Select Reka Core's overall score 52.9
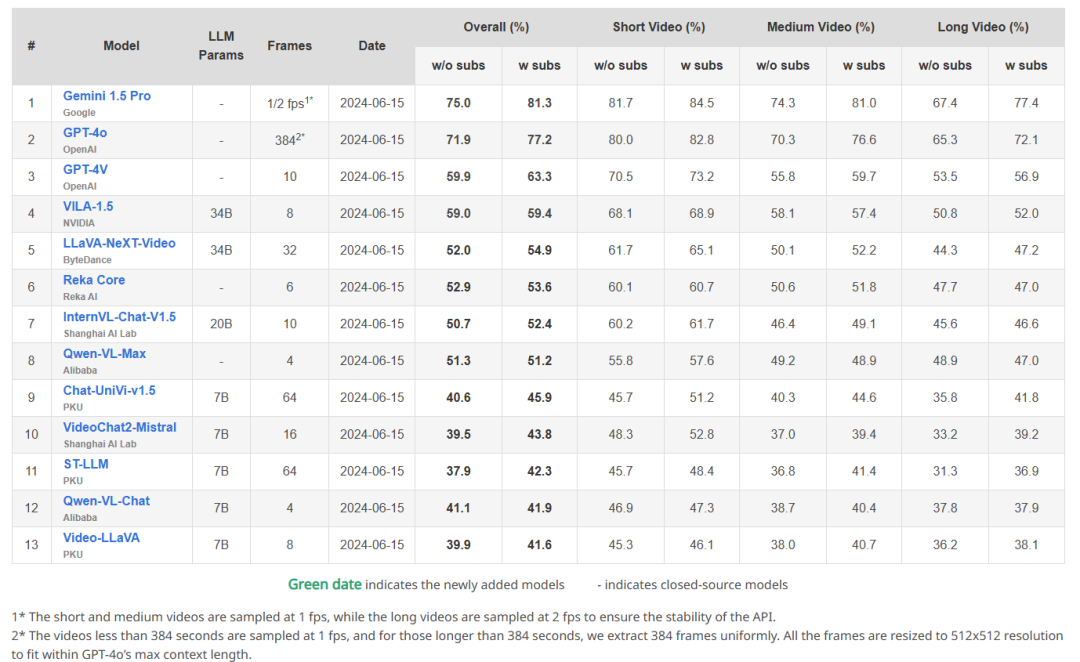Viewport: 1080px width, 662px height. tap(458, 287)
